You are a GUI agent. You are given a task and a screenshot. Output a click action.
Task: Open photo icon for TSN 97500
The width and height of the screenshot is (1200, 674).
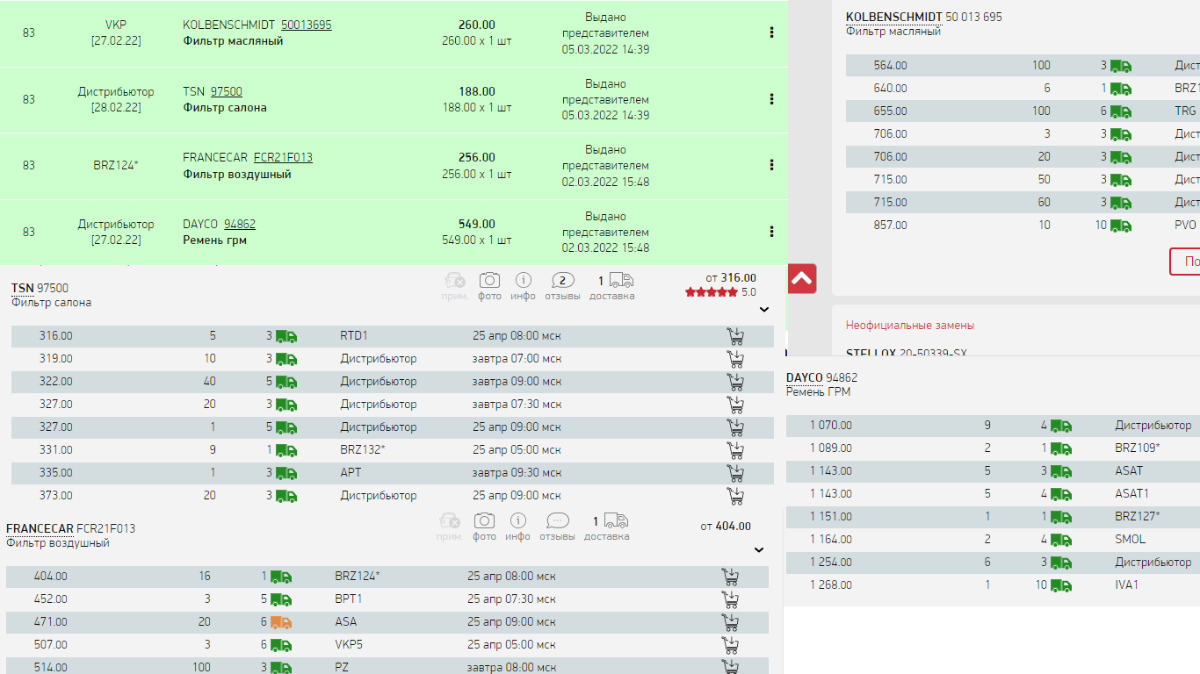pos(489,281)
